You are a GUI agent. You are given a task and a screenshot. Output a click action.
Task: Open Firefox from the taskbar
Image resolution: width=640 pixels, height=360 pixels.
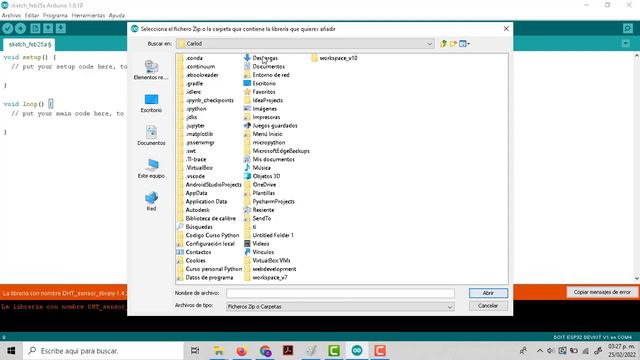tap(242, 351)
